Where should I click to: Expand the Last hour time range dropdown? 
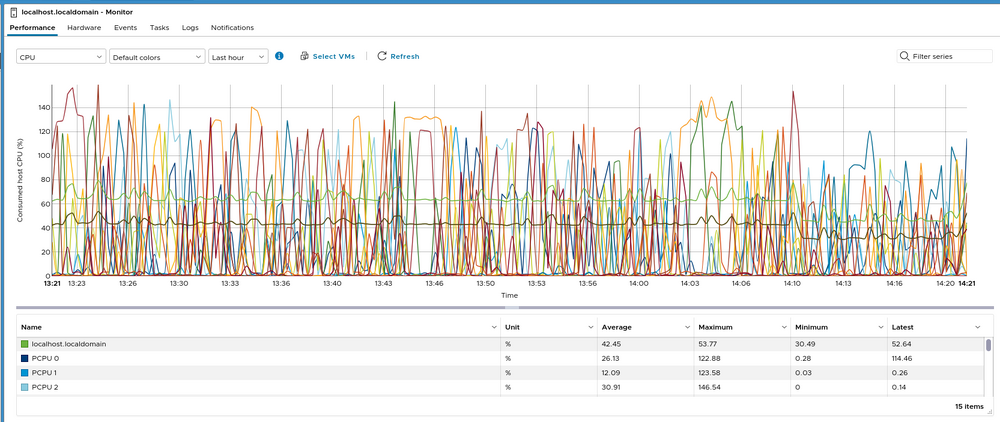[238, 57]
